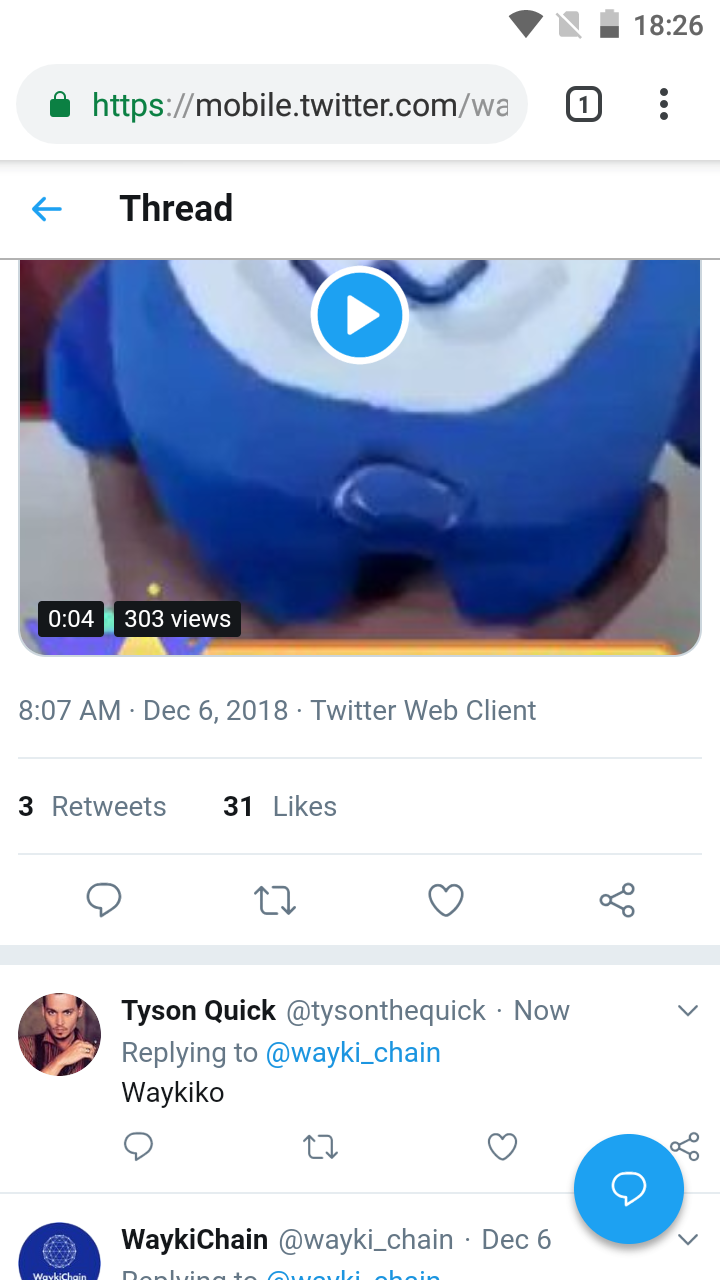Reply to the video tweet
Viewport: 720px width, 1280px height.
coord(104,900)
